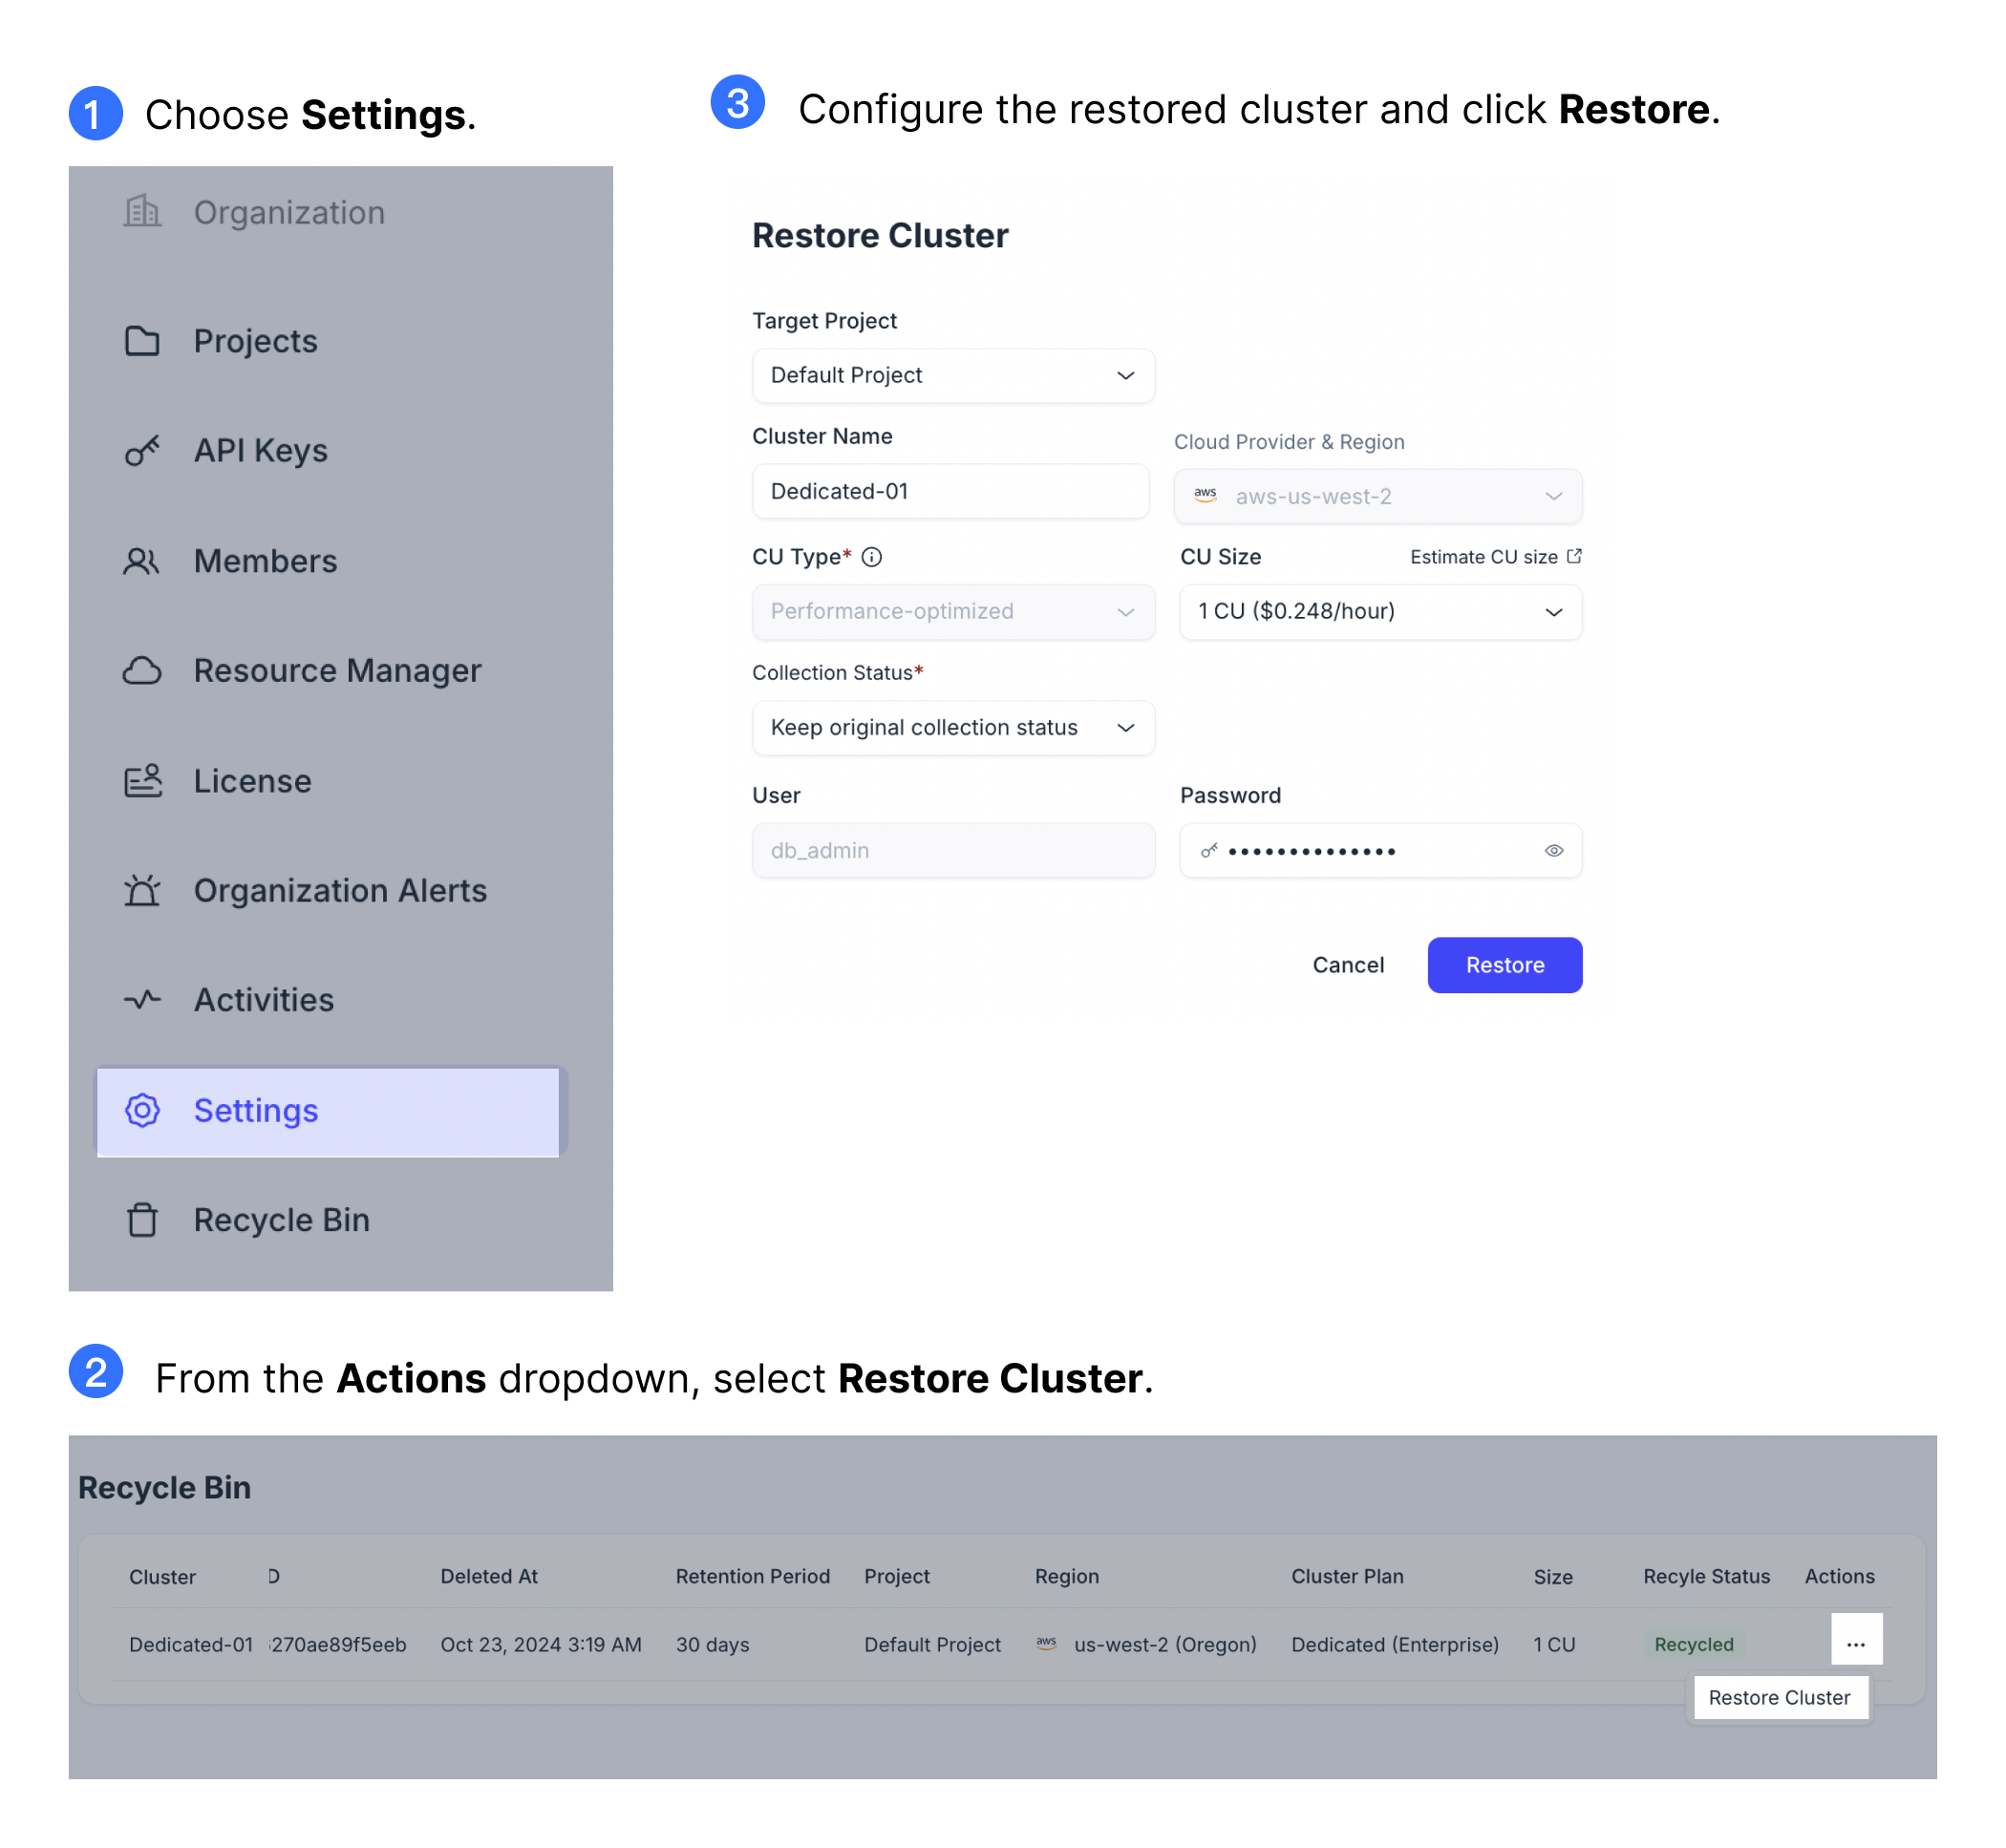Viewport: 2006px width, 1848px height.
Task: Click the CU Type info icon
Action: [x=872, y=558]
